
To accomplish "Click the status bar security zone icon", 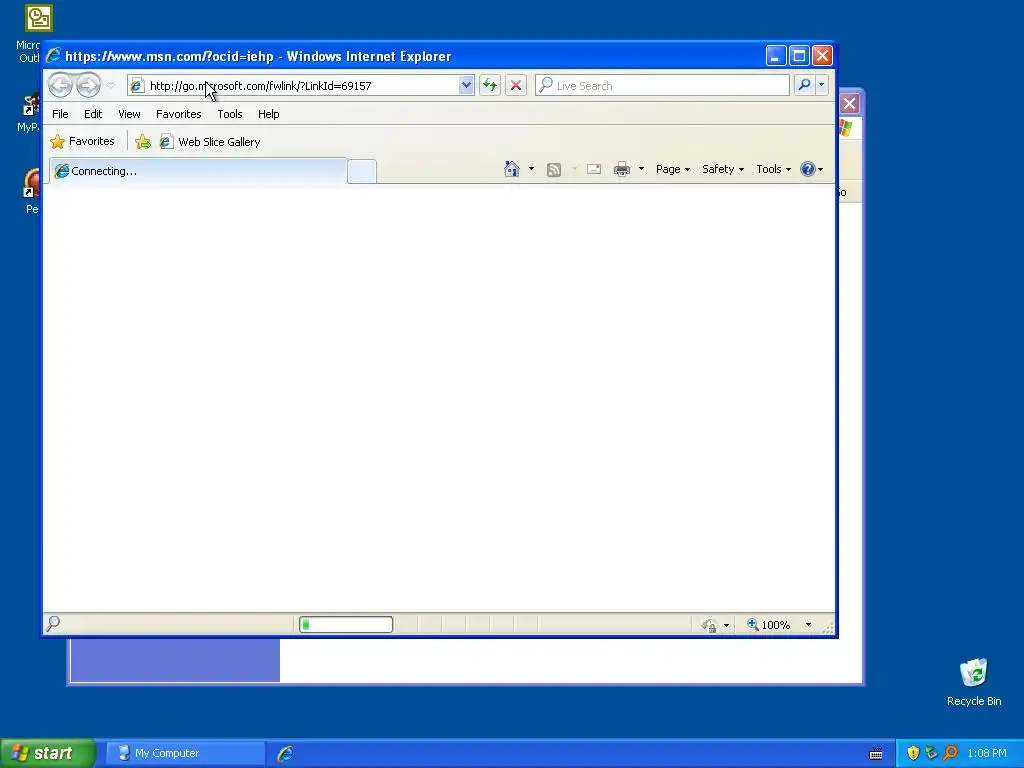I will tap(709, 625).
